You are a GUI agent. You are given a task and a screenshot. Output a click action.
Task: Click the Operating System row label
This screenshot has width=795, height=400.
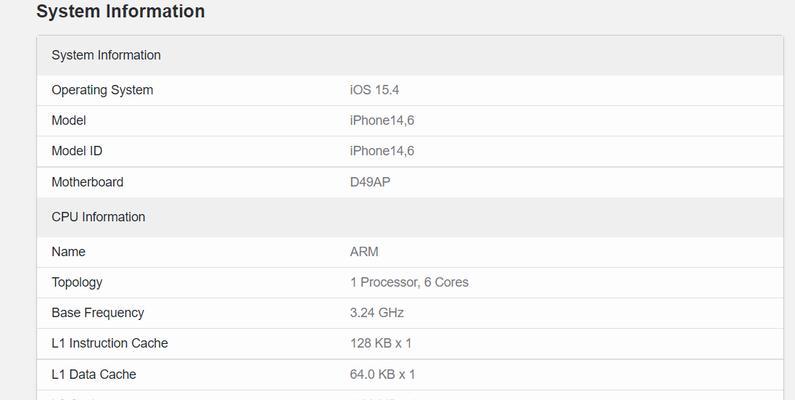point(102,90)
